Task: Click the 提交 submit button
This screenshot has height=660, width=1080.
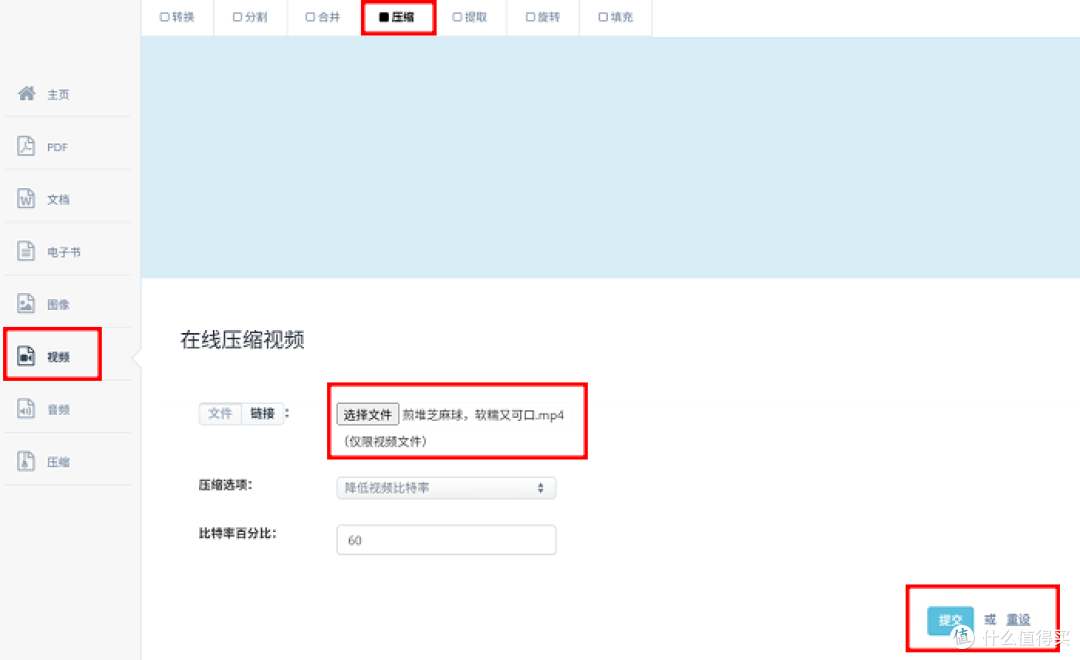Action: pyautogui.click(x=951, y=620)
